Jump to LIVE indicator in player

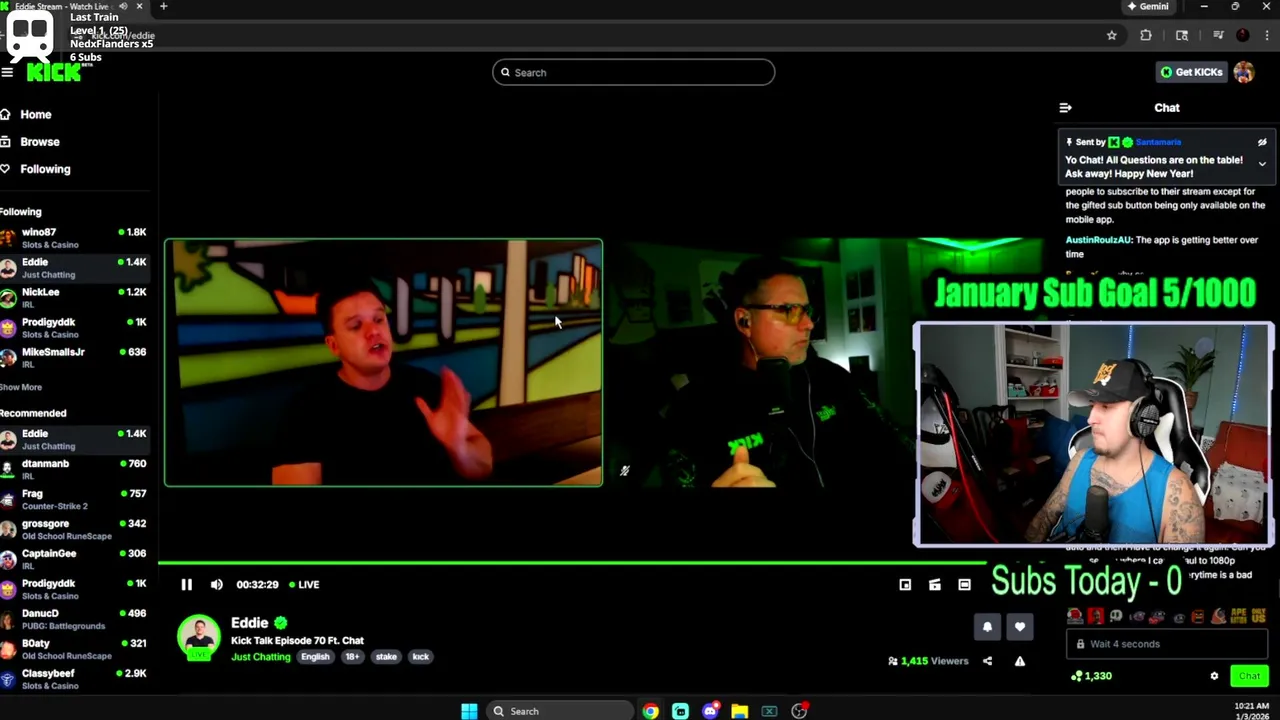point(304,585)
